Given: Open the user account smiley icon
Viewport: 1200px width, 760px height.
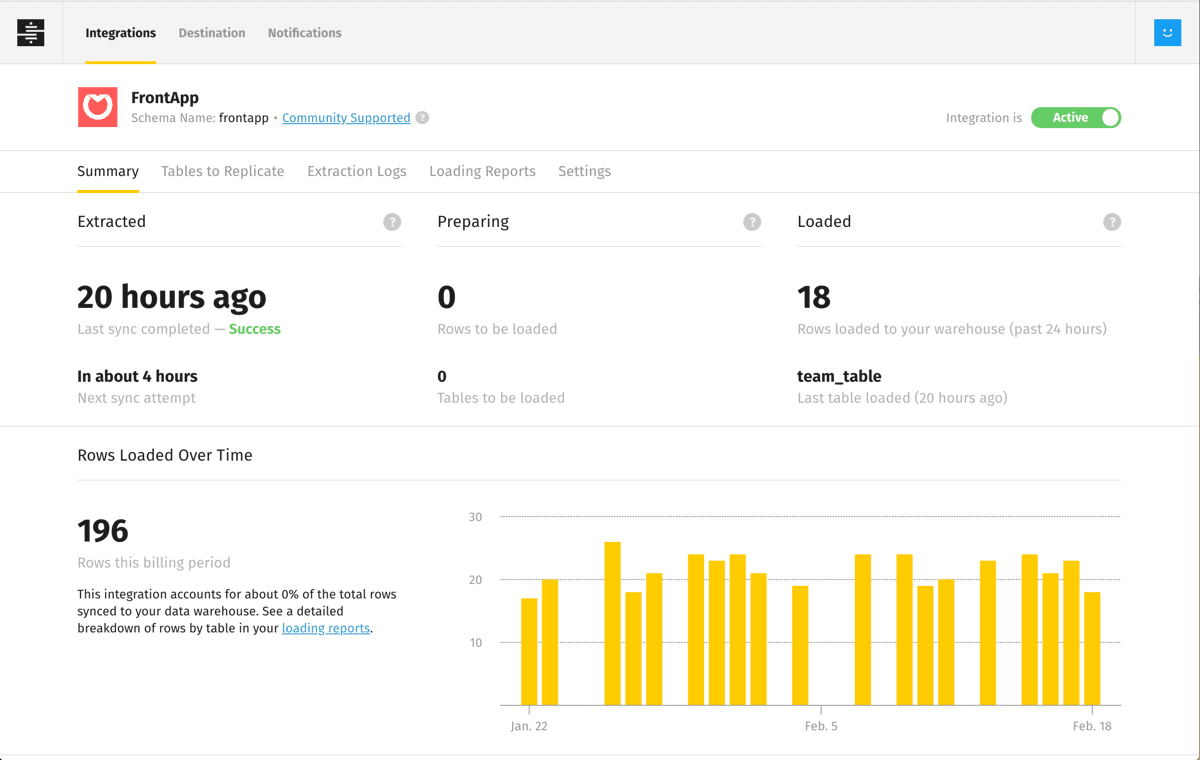Looking at the screenshot, I should click(x=1167, y=33).
